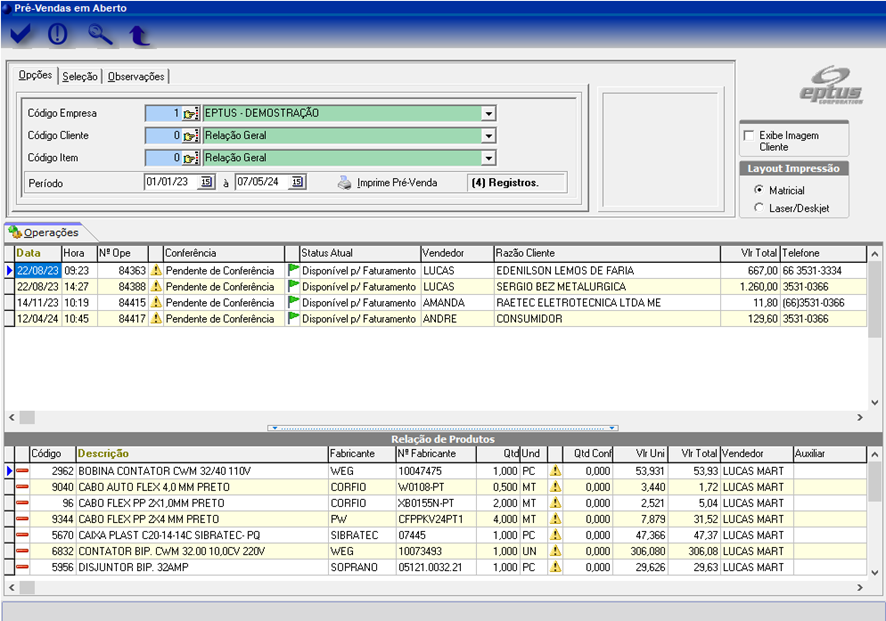
Task: Click the checkmark confirm icon in toolbar
Action: click(21, 35)
